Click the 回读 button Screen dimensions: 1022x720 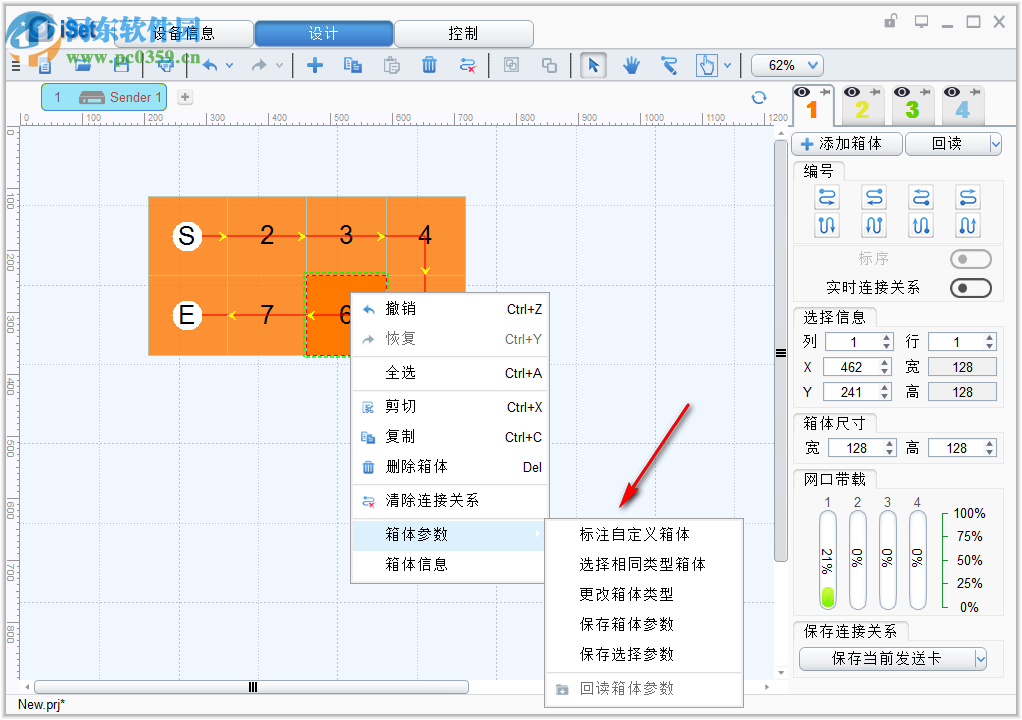click(948, 143)
